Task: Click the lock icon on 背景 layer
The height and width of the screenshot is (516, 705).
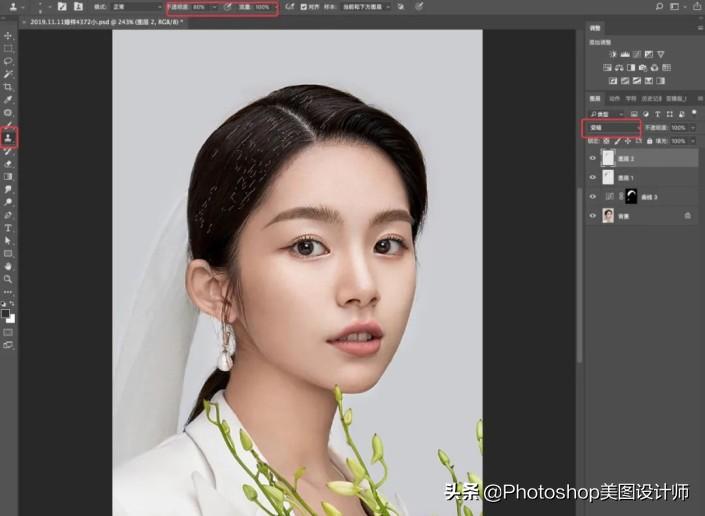Action: (x=687, y=215)
